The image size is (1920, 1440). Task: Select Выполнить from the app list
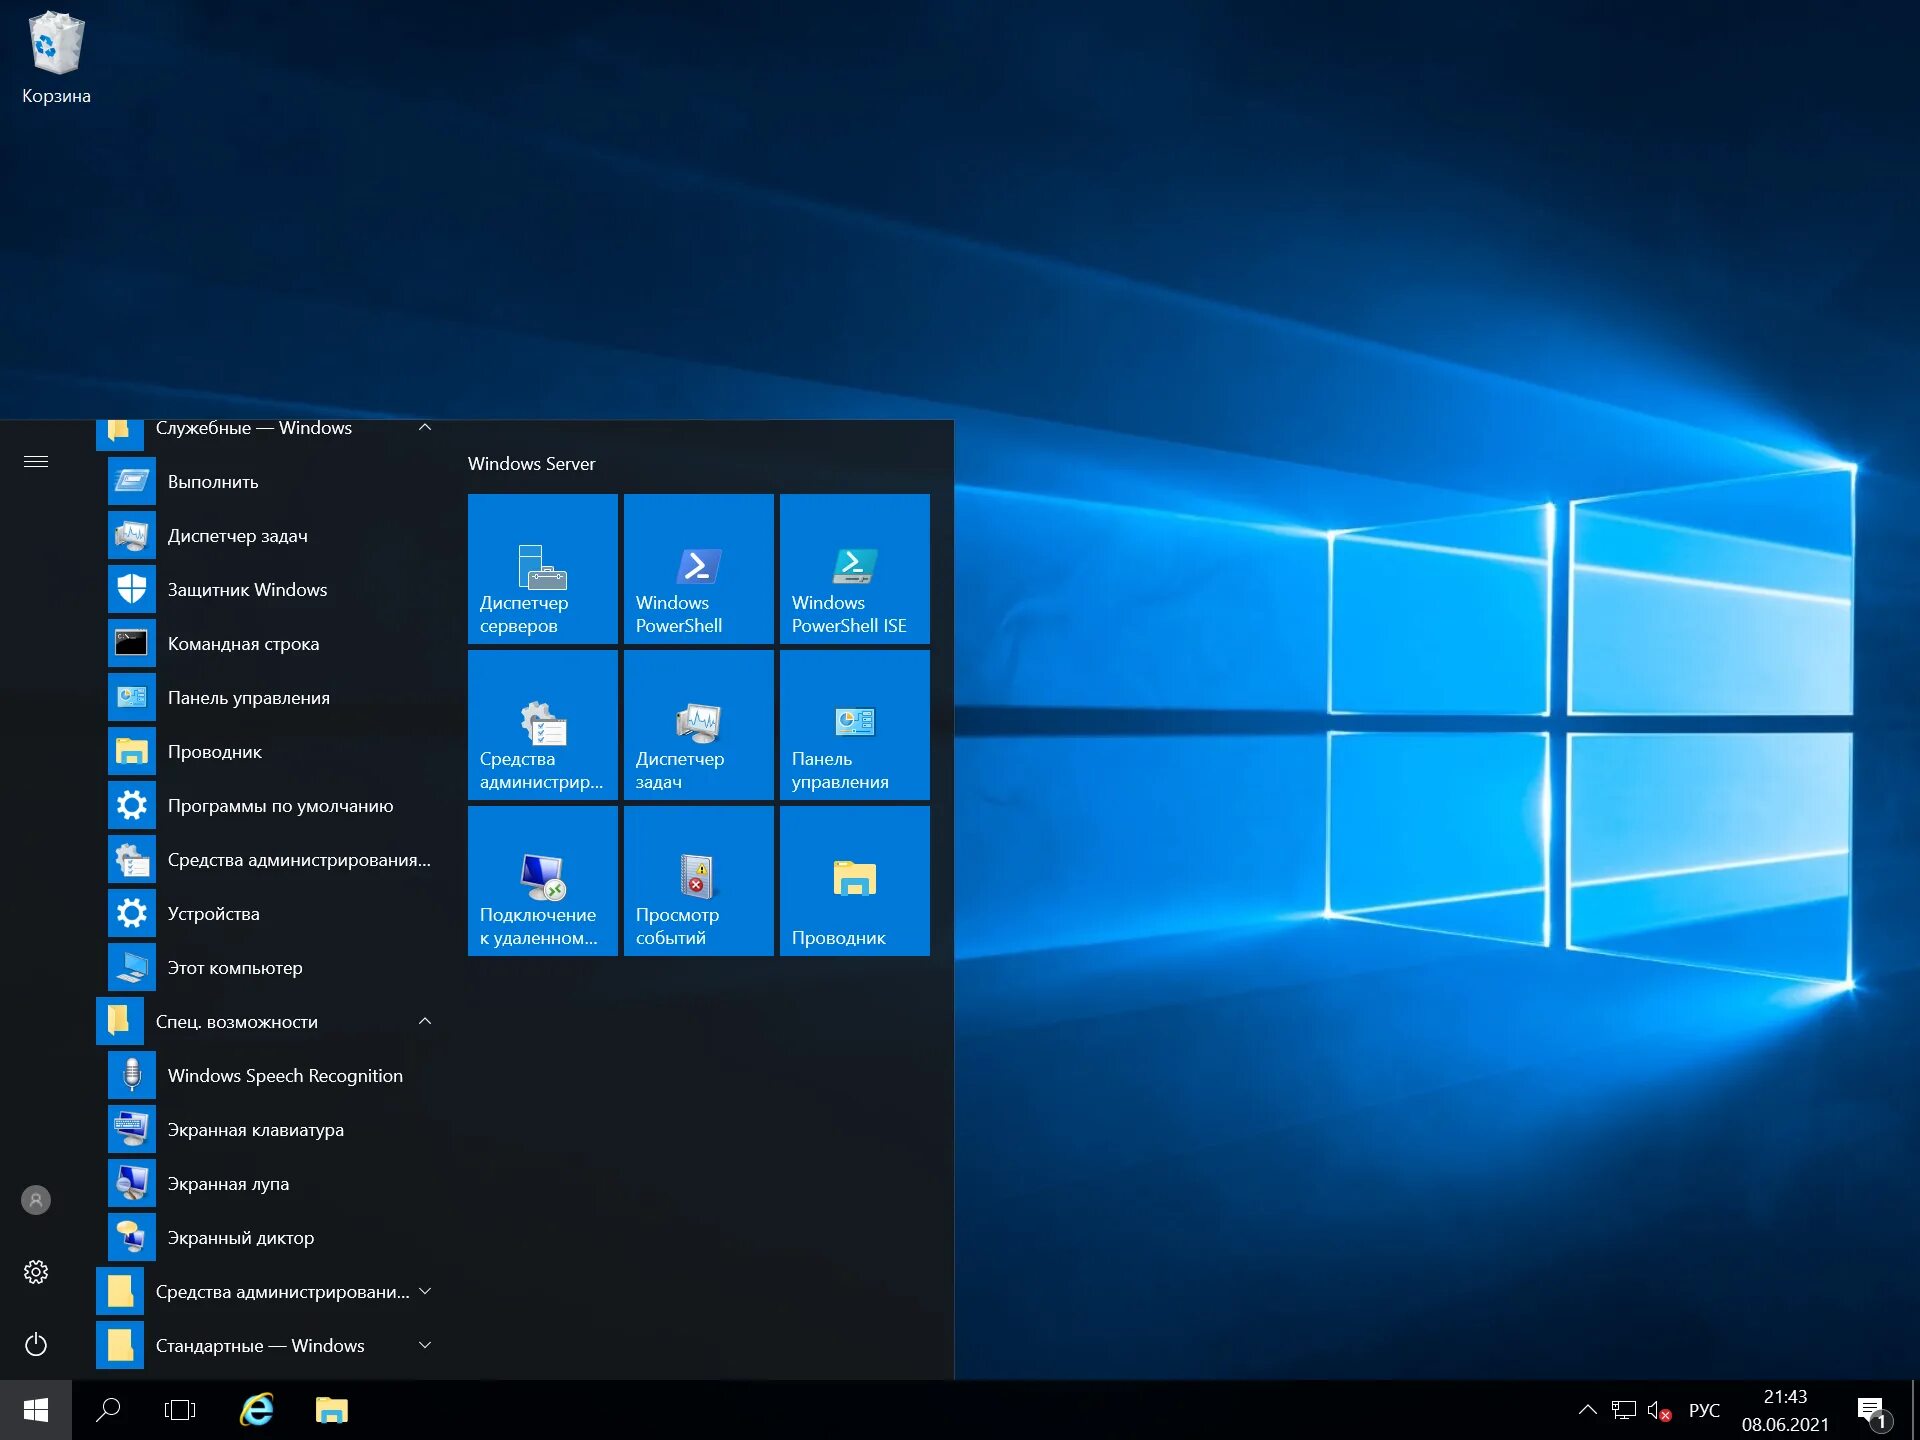point(213,482)
